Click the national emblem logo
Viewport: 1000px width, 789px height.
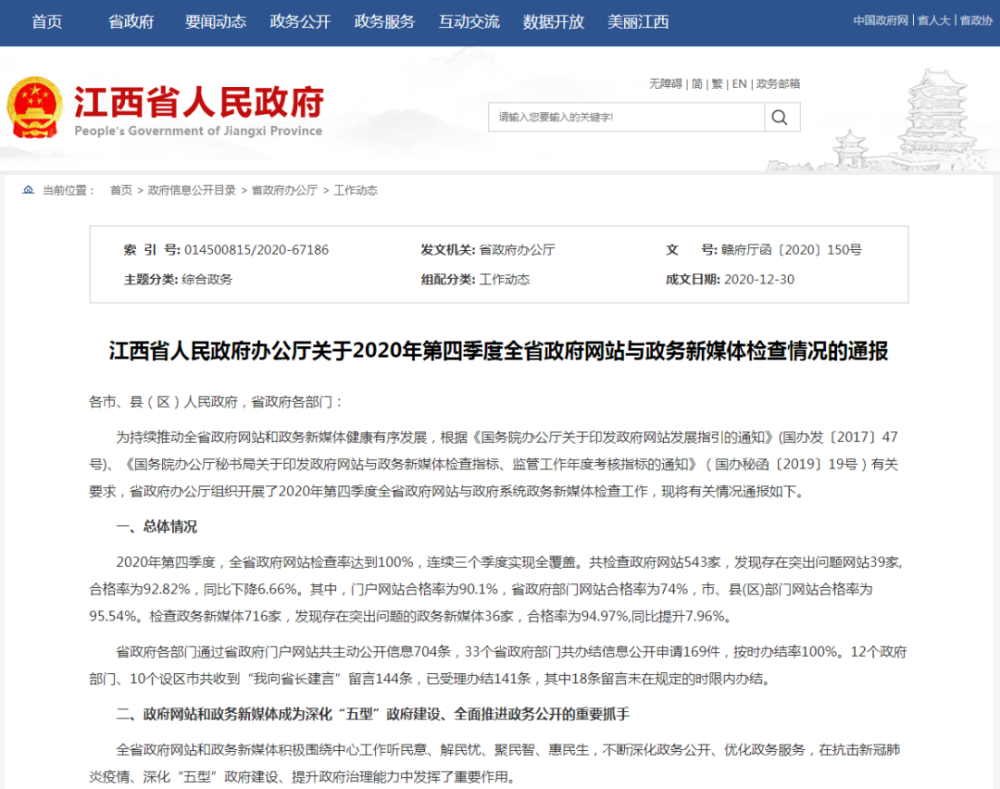[x=34, y=108]
